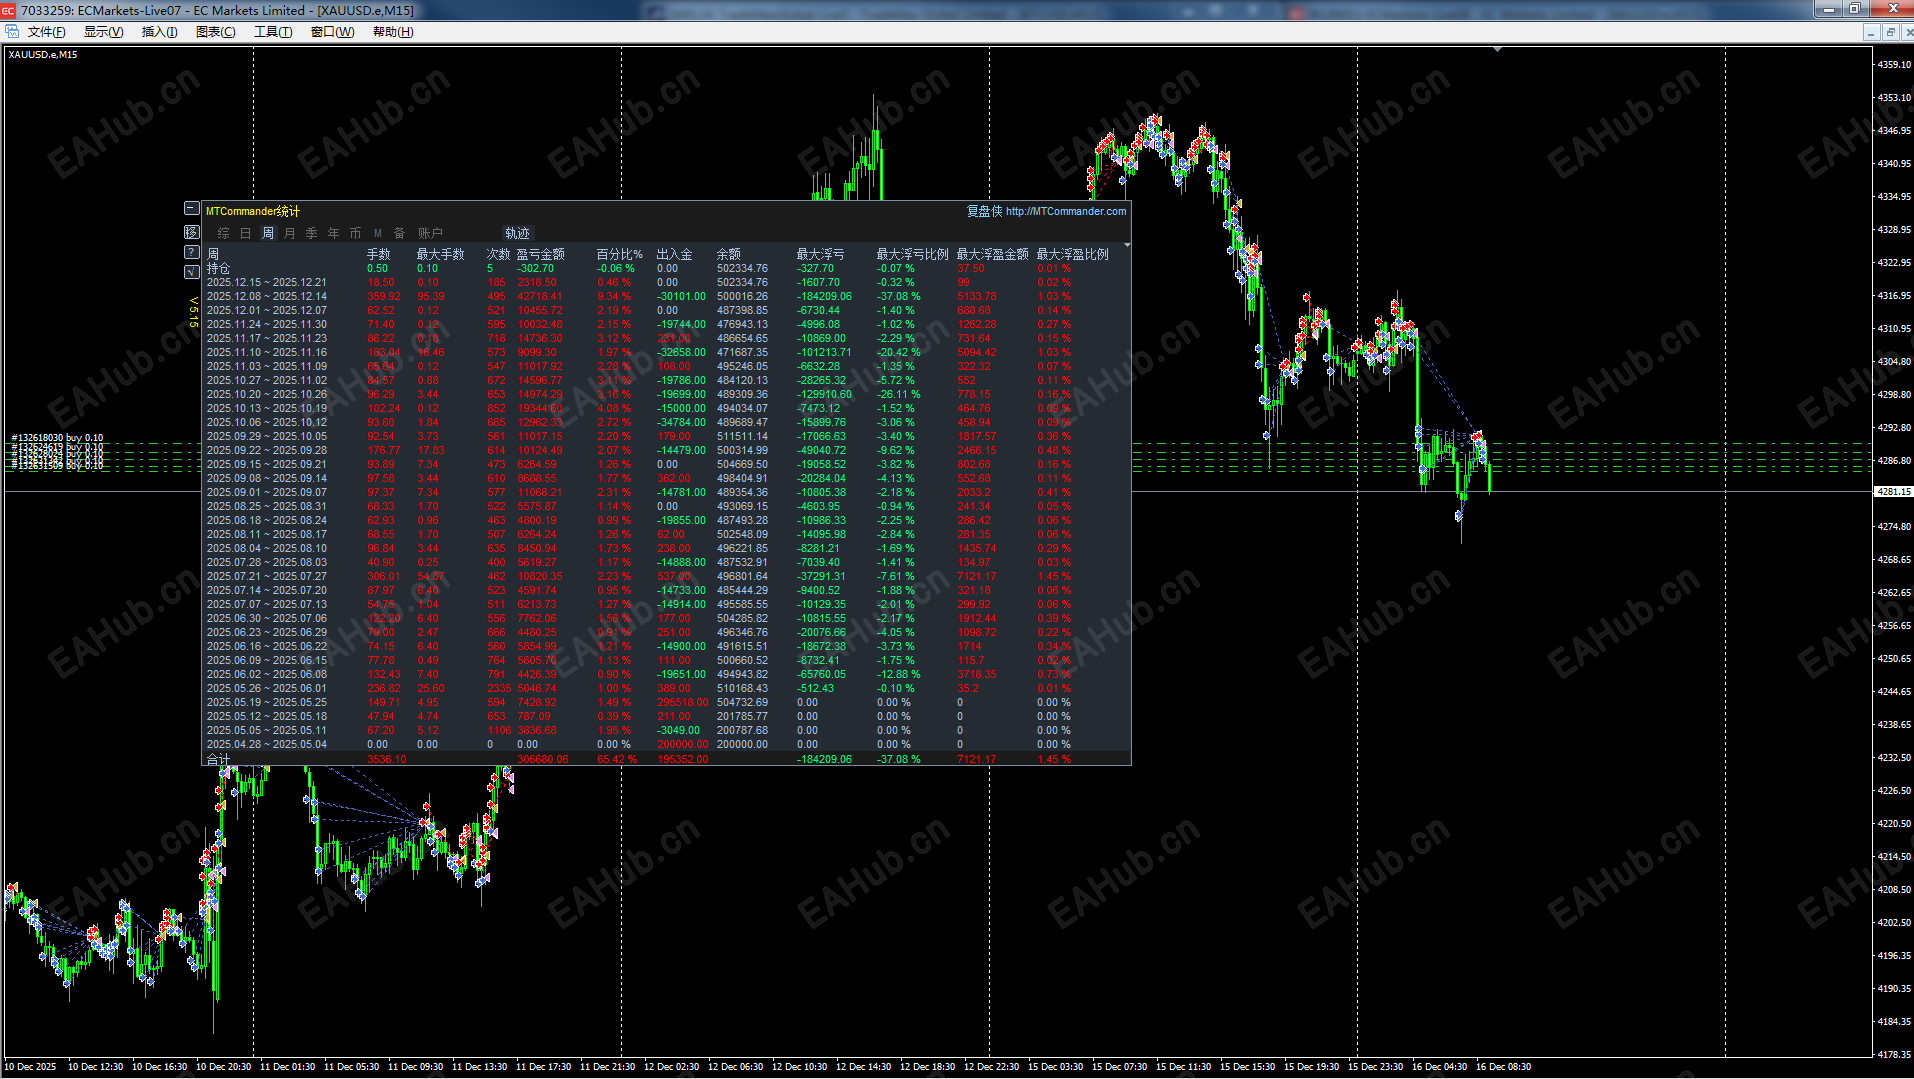The width and height of the screenshot is (1914, 1079).
Task: Toggle the checkmark icon beside the panel
Action: point(191,272)
